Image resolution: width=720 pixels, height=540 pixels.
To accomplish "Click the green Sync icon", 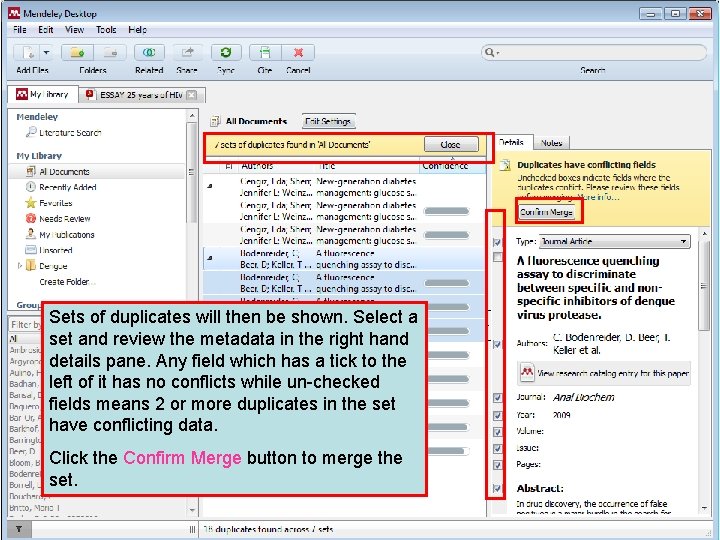I will [225, 53].
